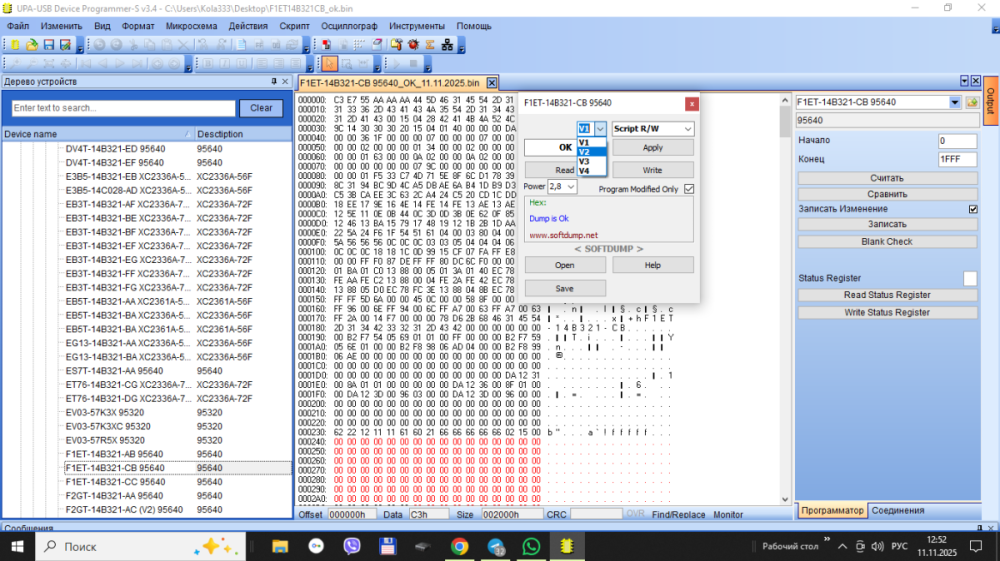Close the F1ET-14B321-CB 95640_OK bin tab
The height and width of the screenshot is (561, 1000).
[492, 83]
